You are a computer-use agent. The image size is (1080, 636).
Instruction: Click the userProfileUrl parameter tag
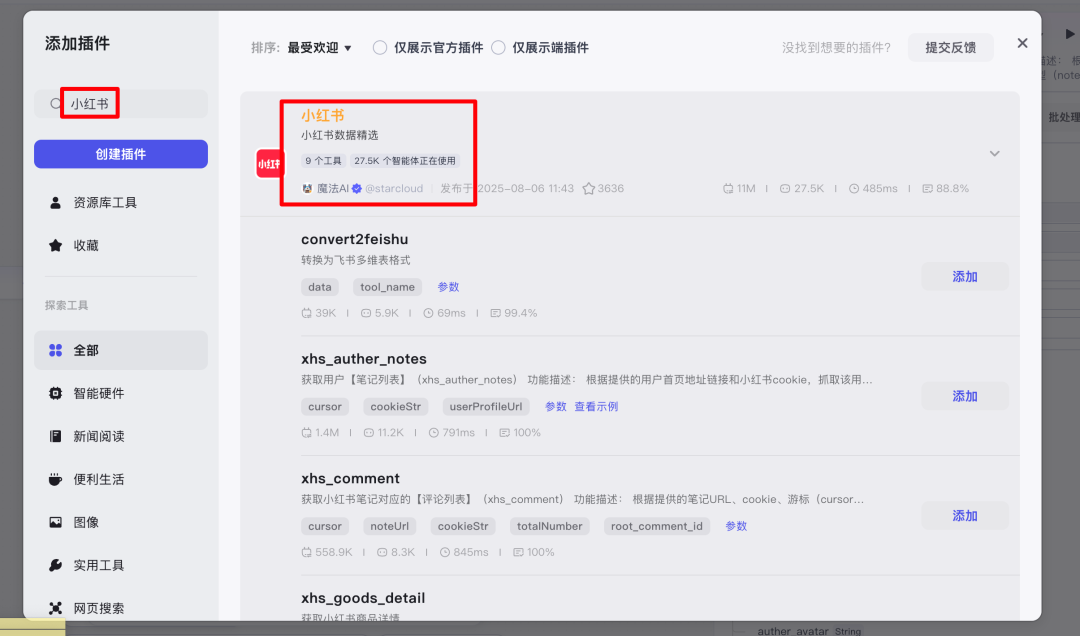pyautogui.click(x=486, y=407)
